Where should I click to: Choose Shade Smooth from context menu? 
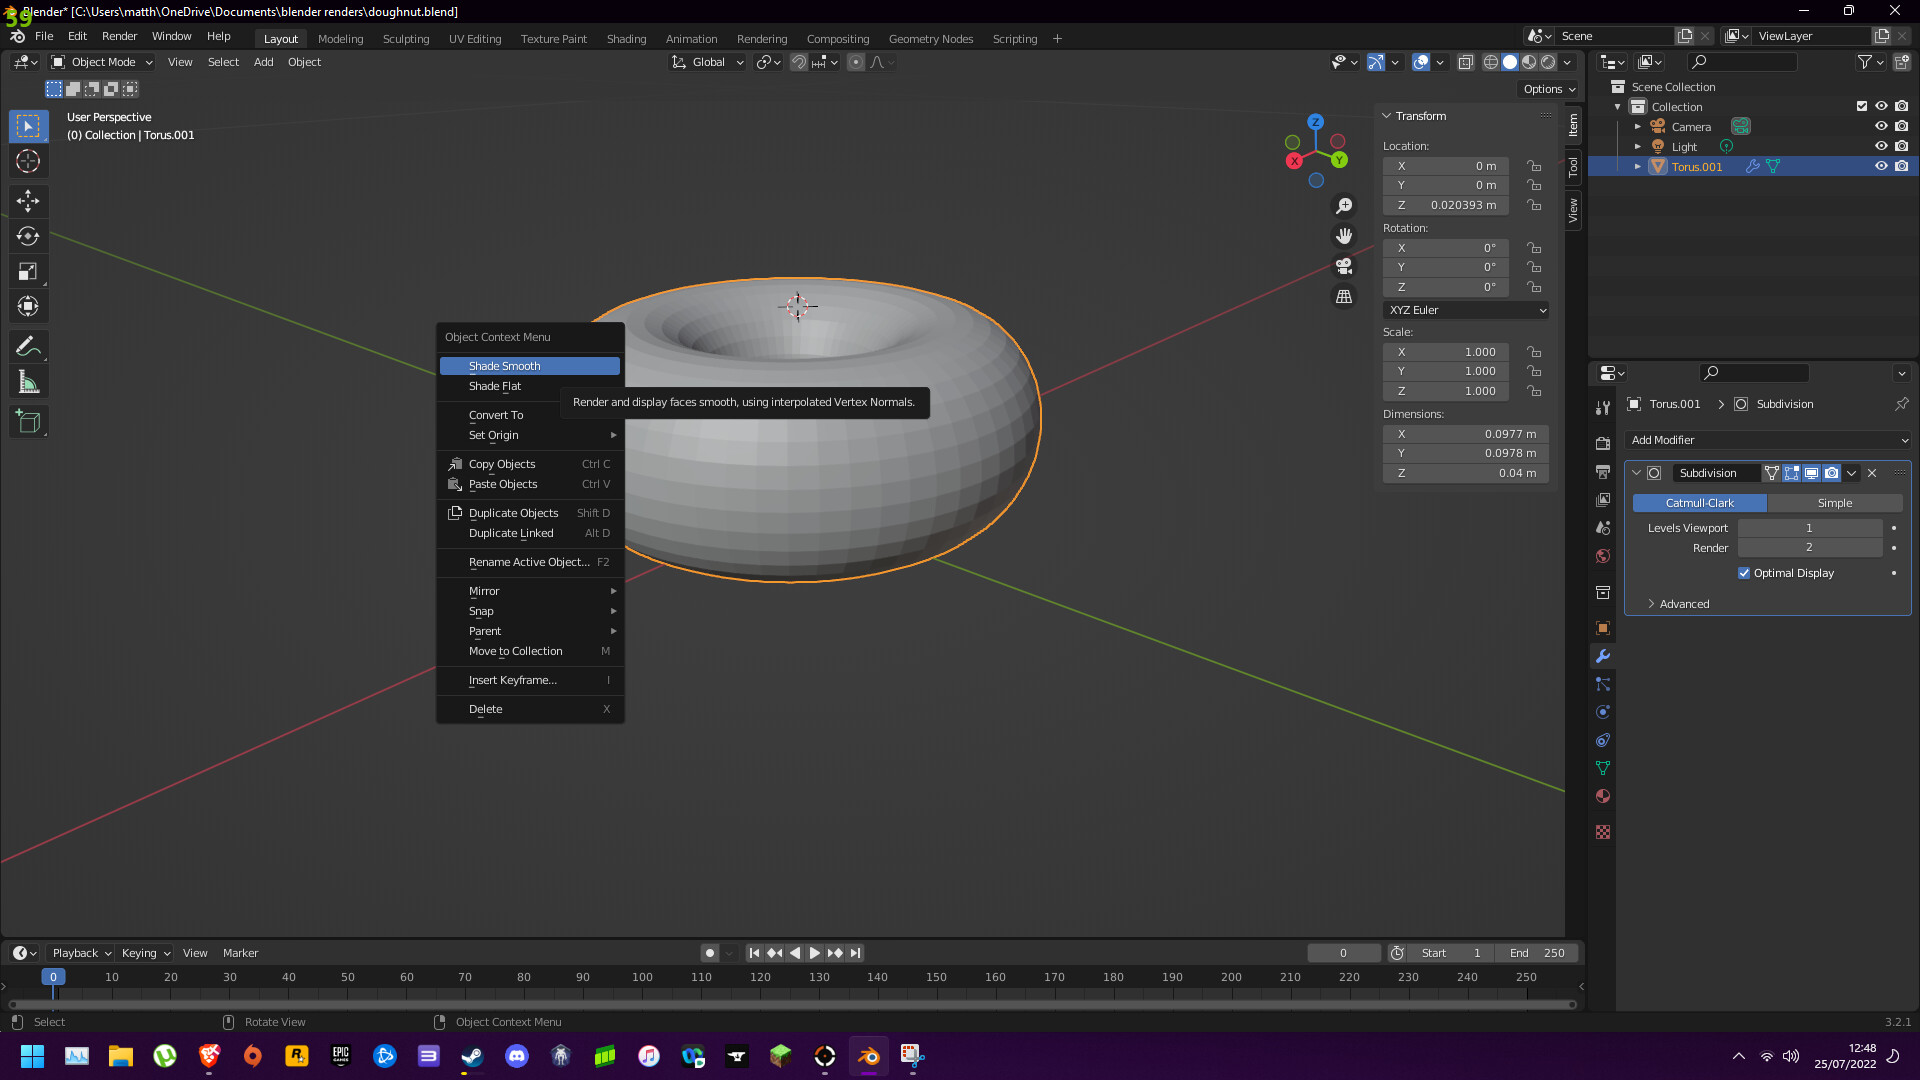pyautogui.click(x=529, y=365)
